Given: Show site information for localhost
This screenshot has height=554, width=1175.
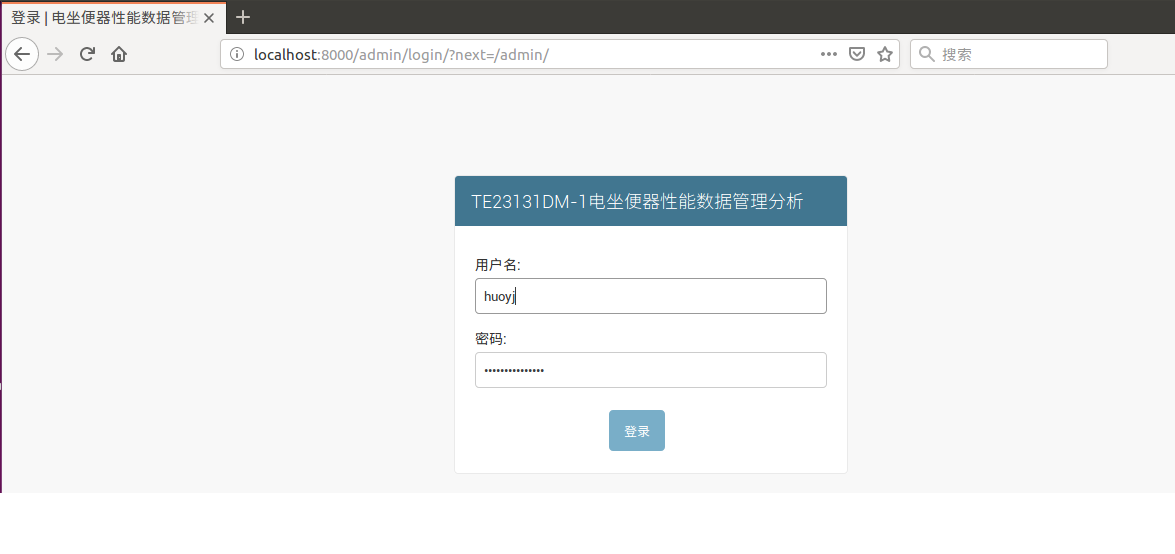Looking at the screenshot, I should tap(237, 54).
